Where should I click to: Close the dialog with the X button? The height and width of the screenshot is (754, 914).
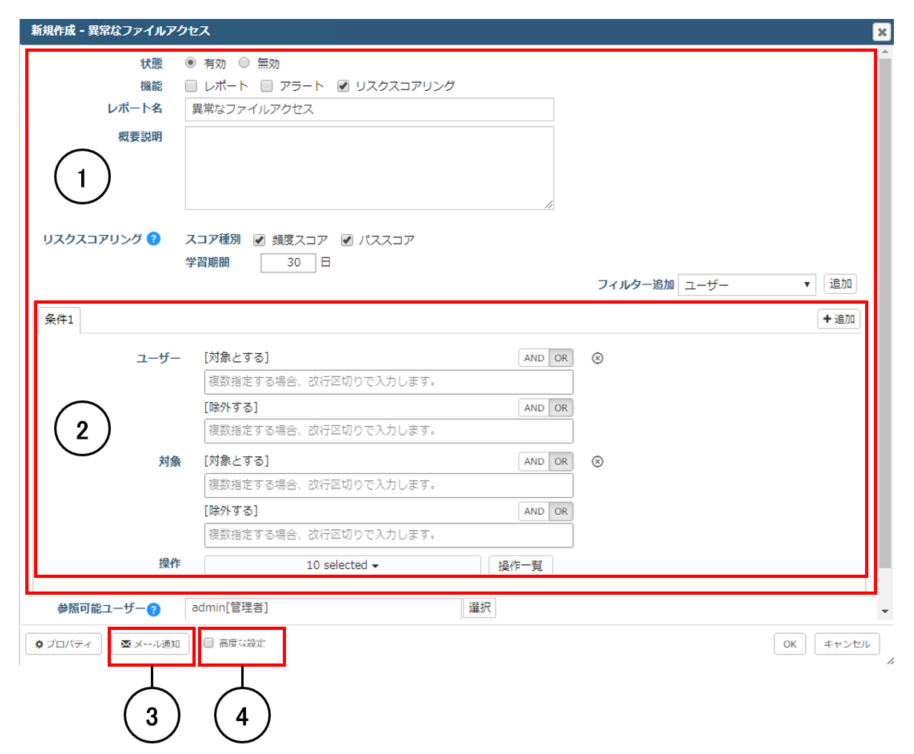click(x=883, y=31)
